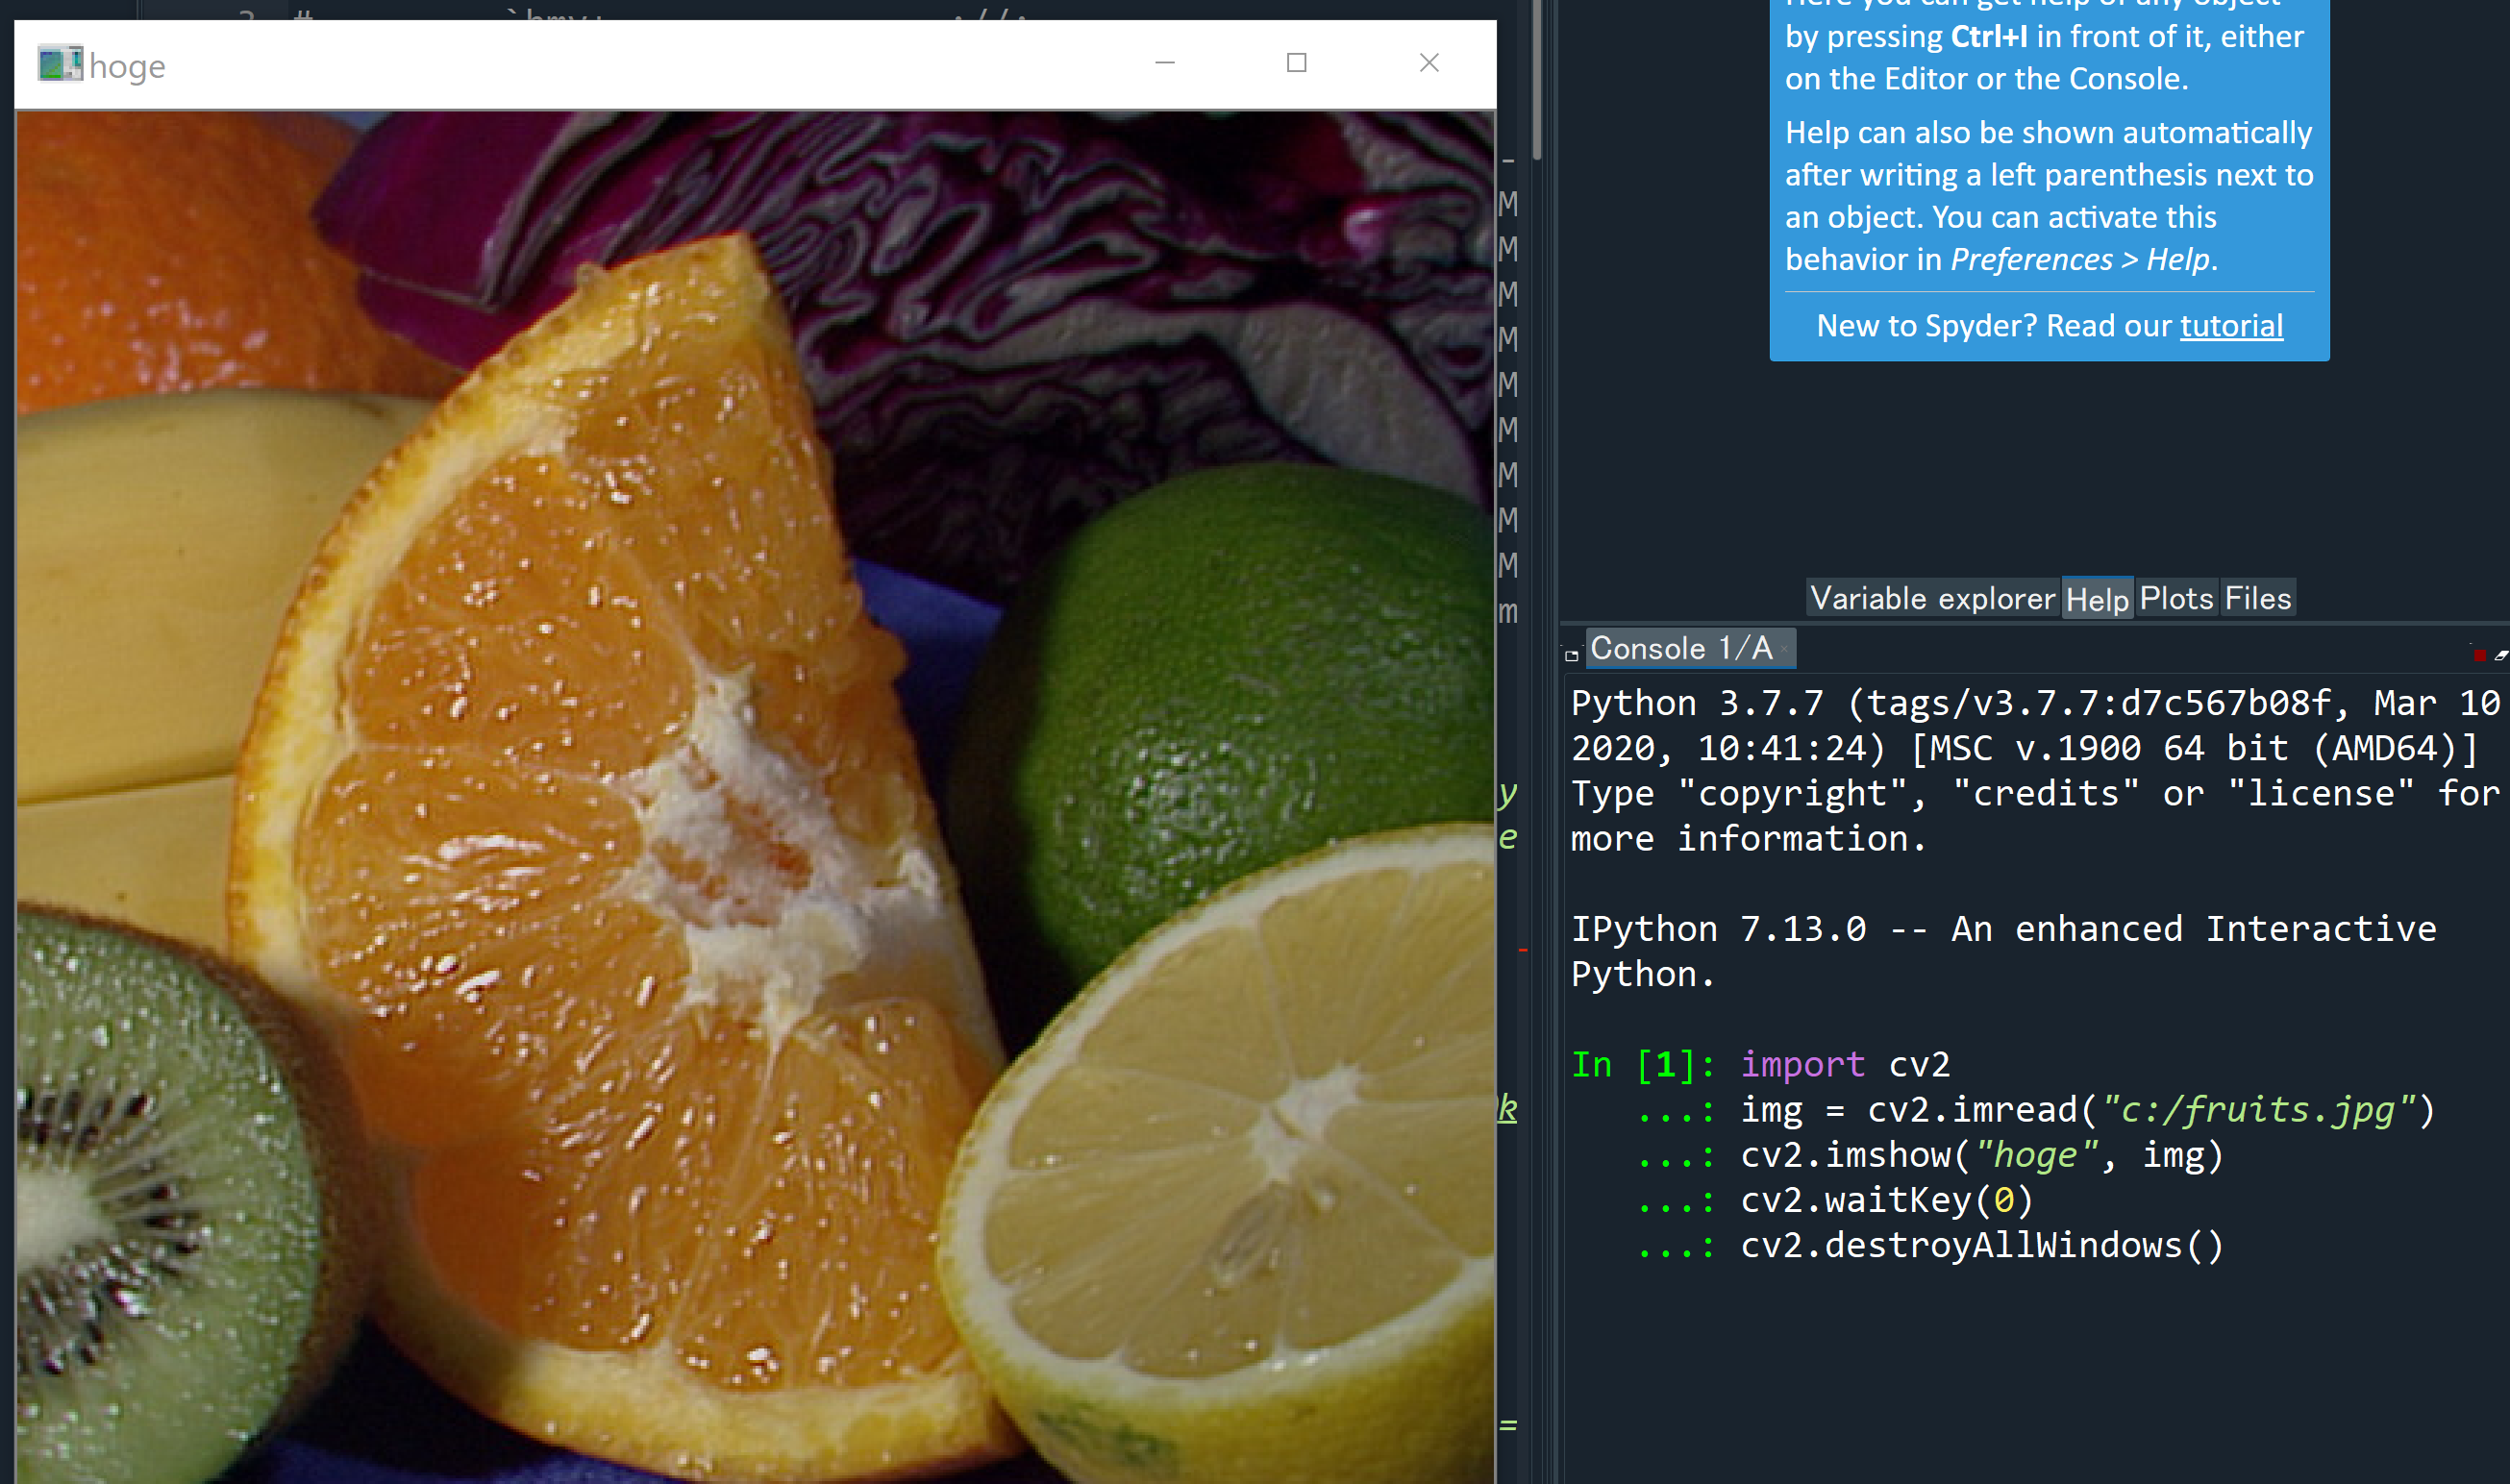The image size is (2510, 1484).
Task: Switch to Variable explorer tab
Action: click(x=1932, y=598)
